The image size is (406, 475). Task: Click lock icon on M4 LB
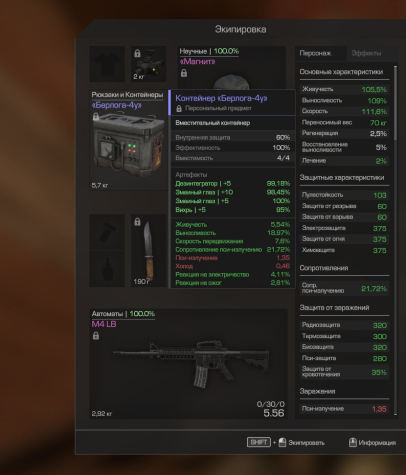[x=96, y=336]
